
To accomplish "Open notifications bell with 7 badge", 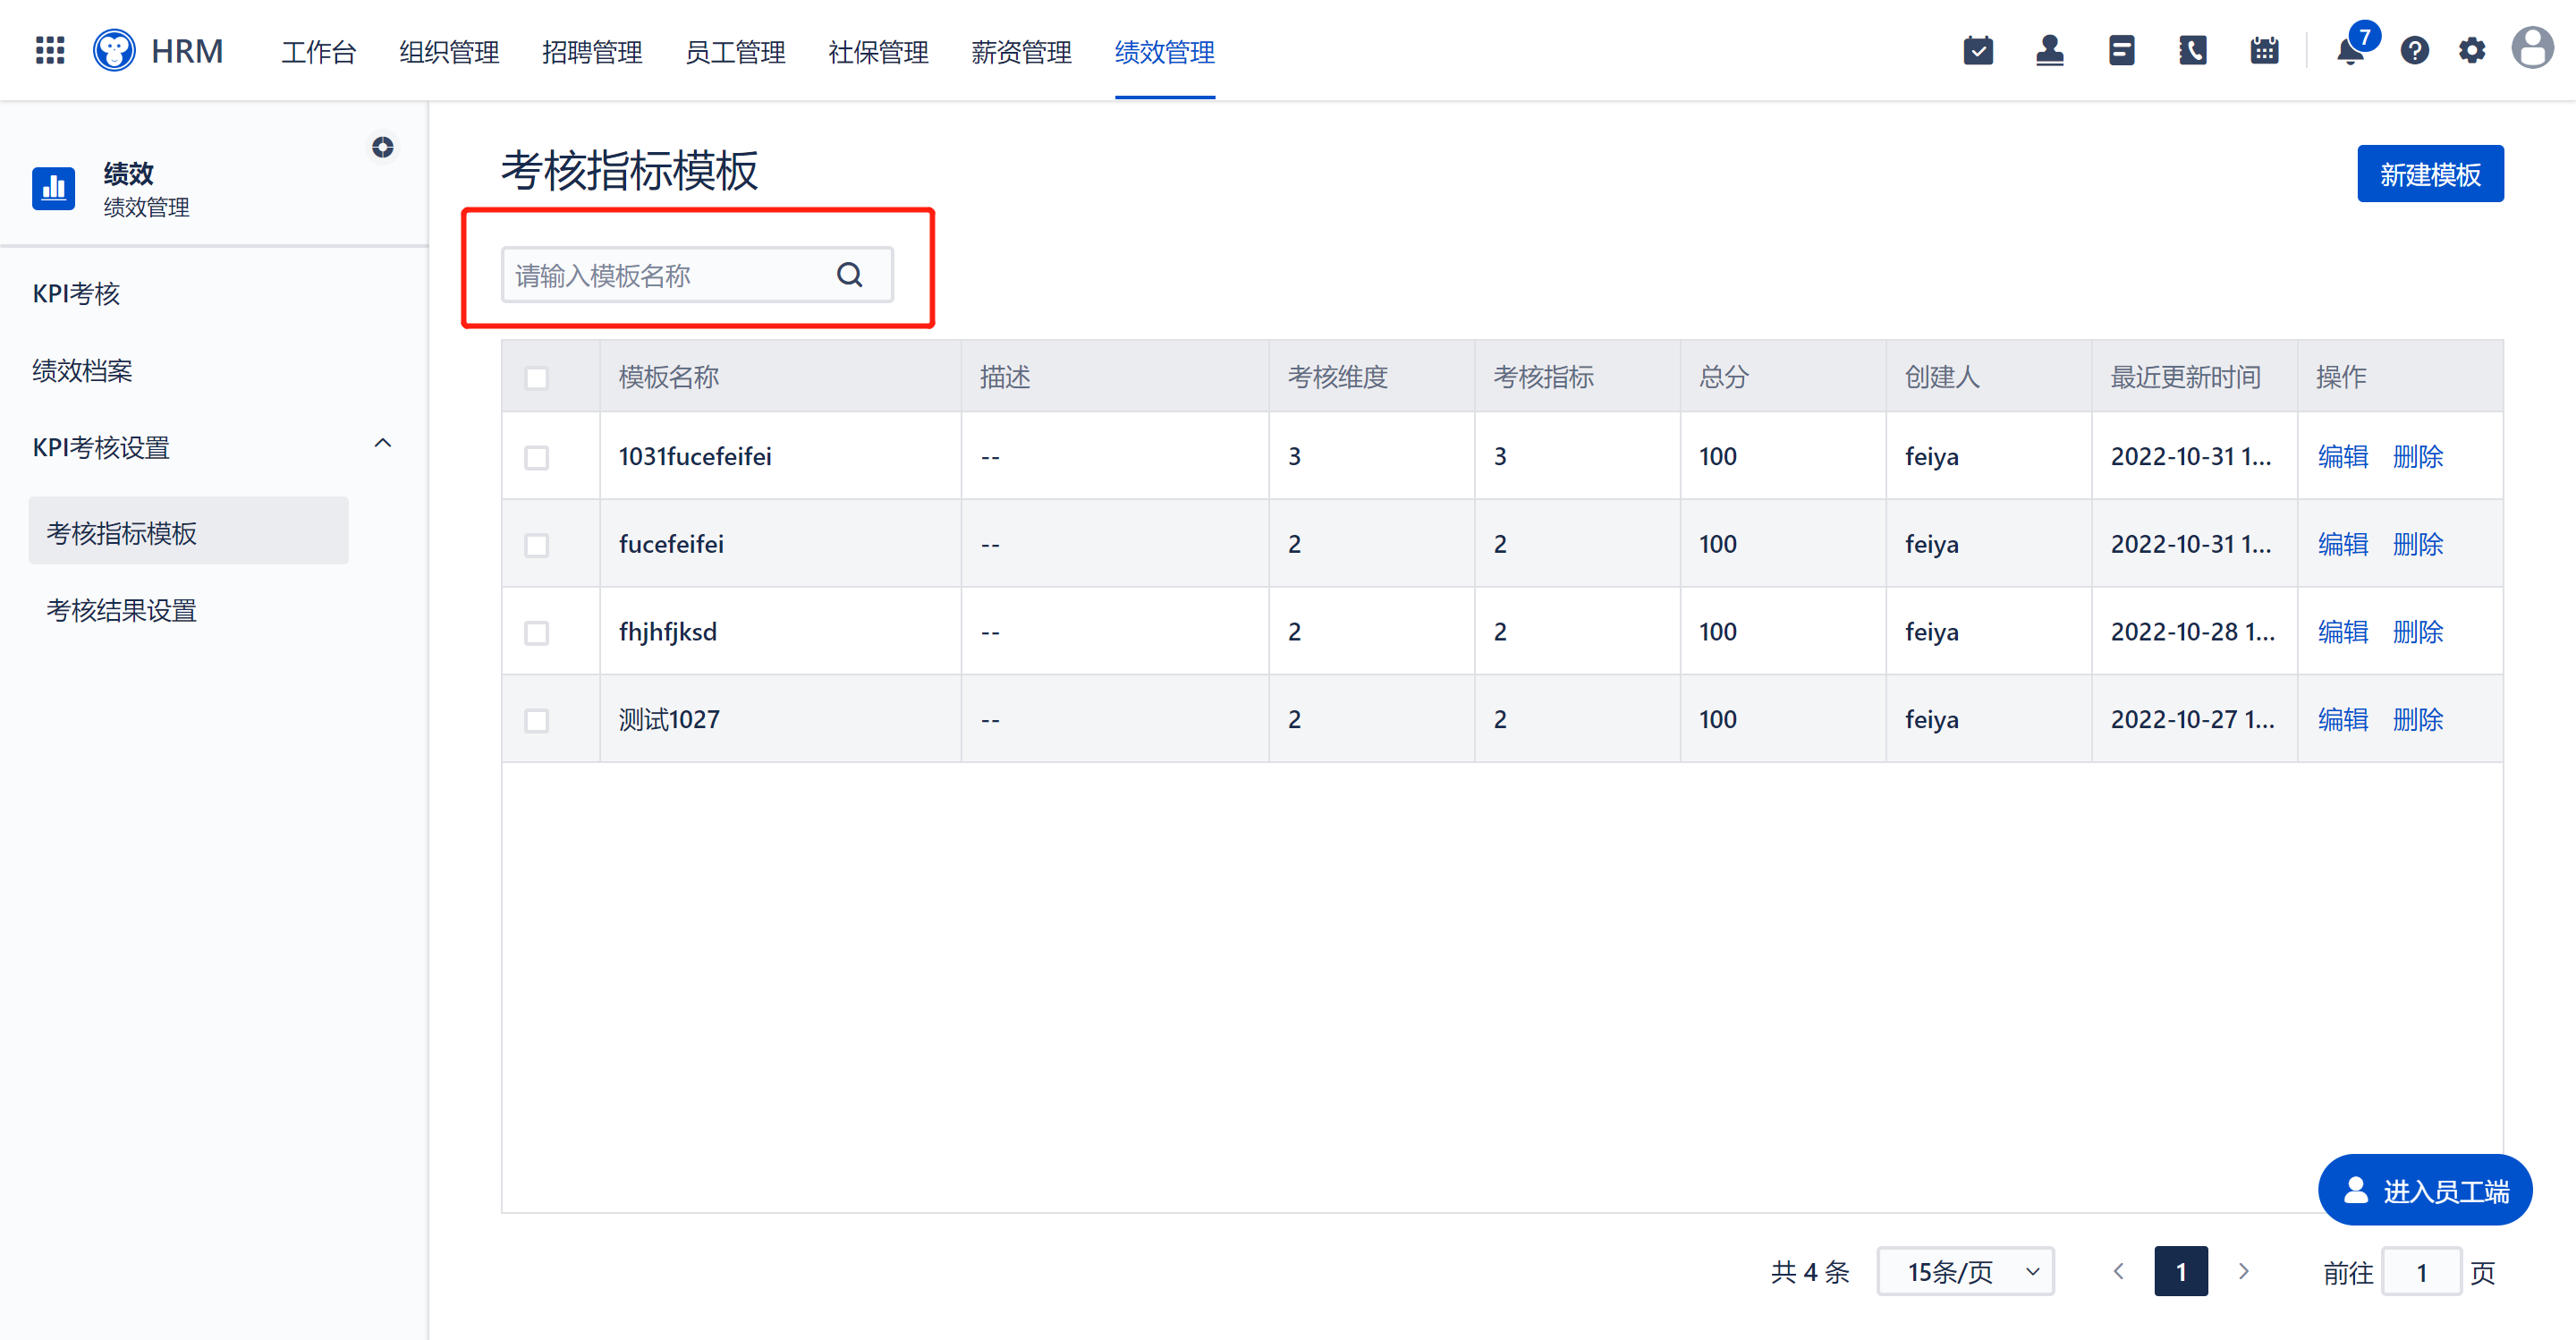I will click(x=2351, y=50).
